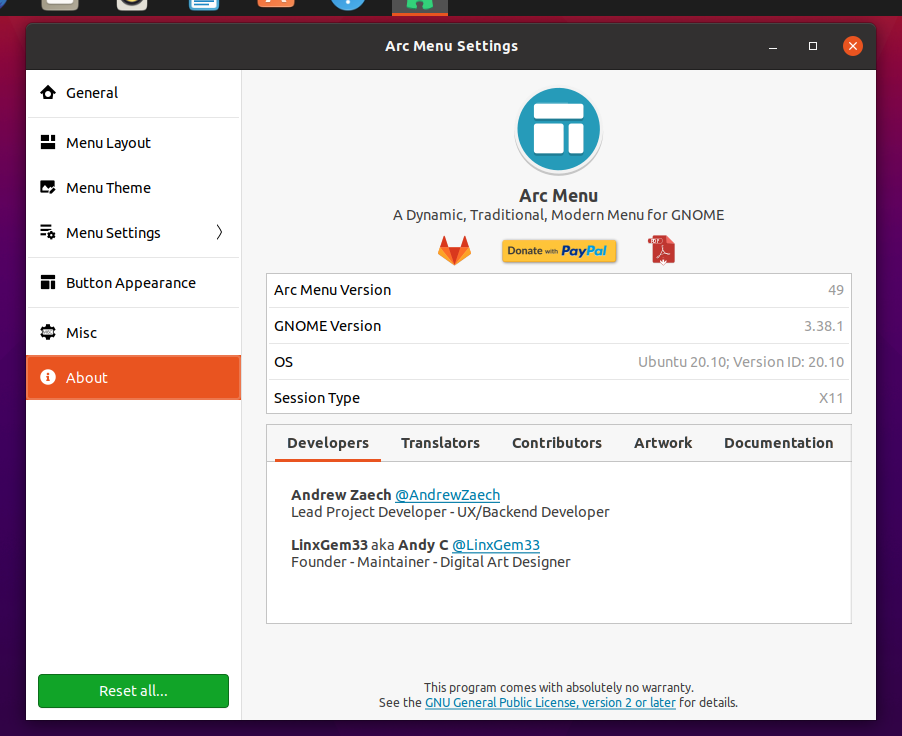Click the About info icon
This screenshot has height=736, width=902.
click(48, 377)
